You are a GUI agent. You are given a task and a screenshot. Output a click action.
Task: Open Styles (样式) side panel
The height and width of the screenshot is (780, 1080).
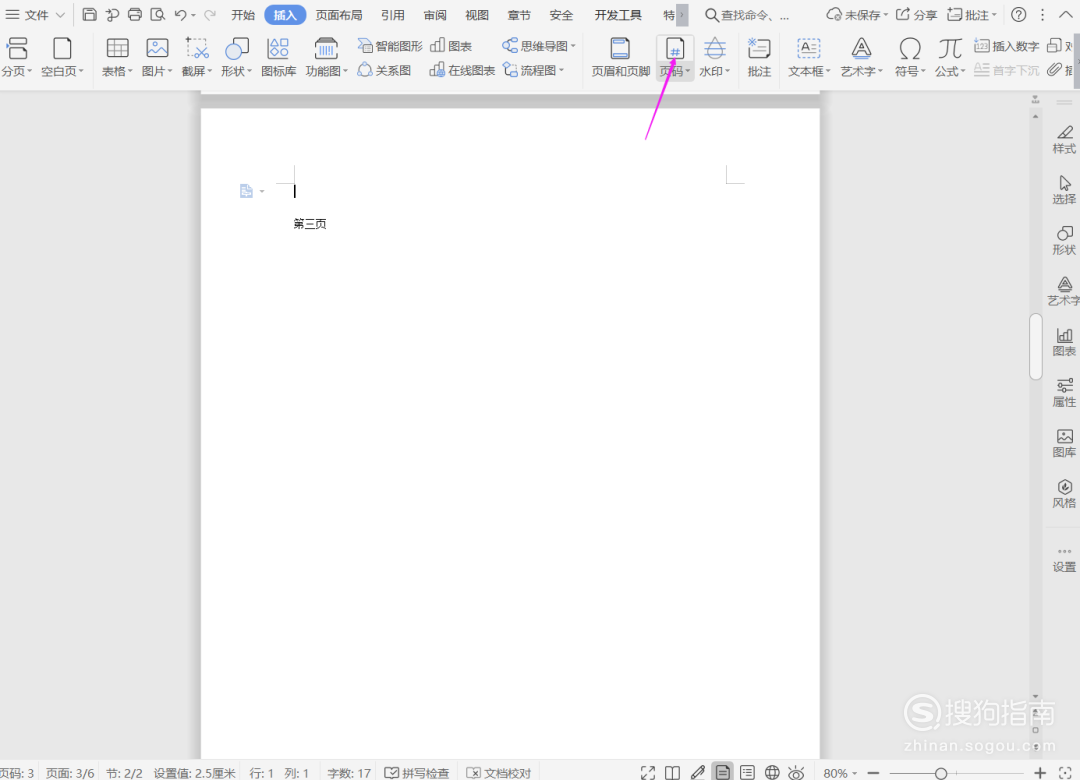coord(1063,140)
